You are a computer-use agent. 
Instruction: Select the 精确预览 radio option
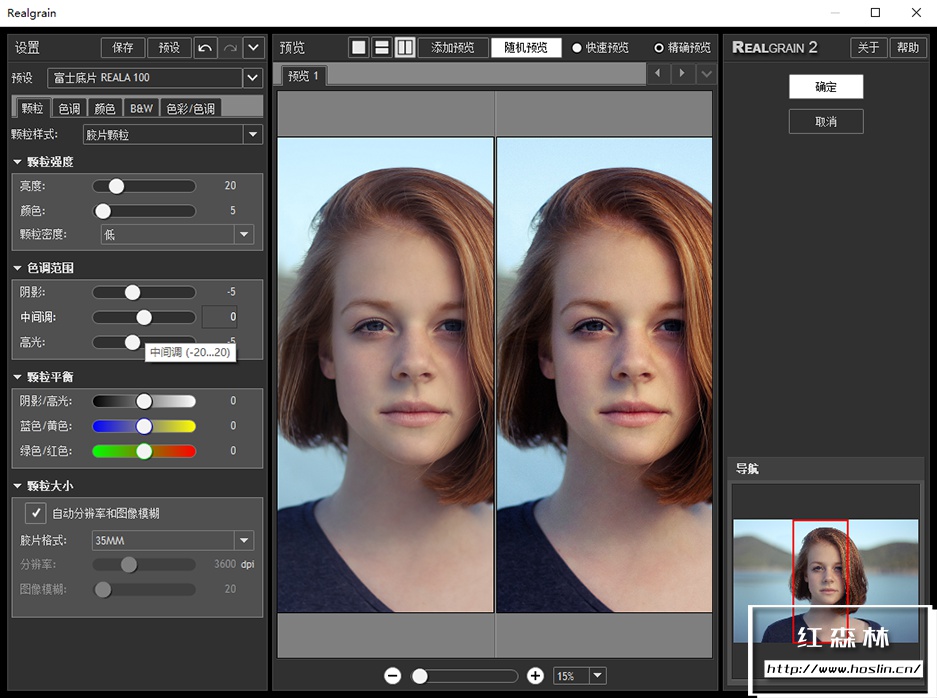pos(659,48)
